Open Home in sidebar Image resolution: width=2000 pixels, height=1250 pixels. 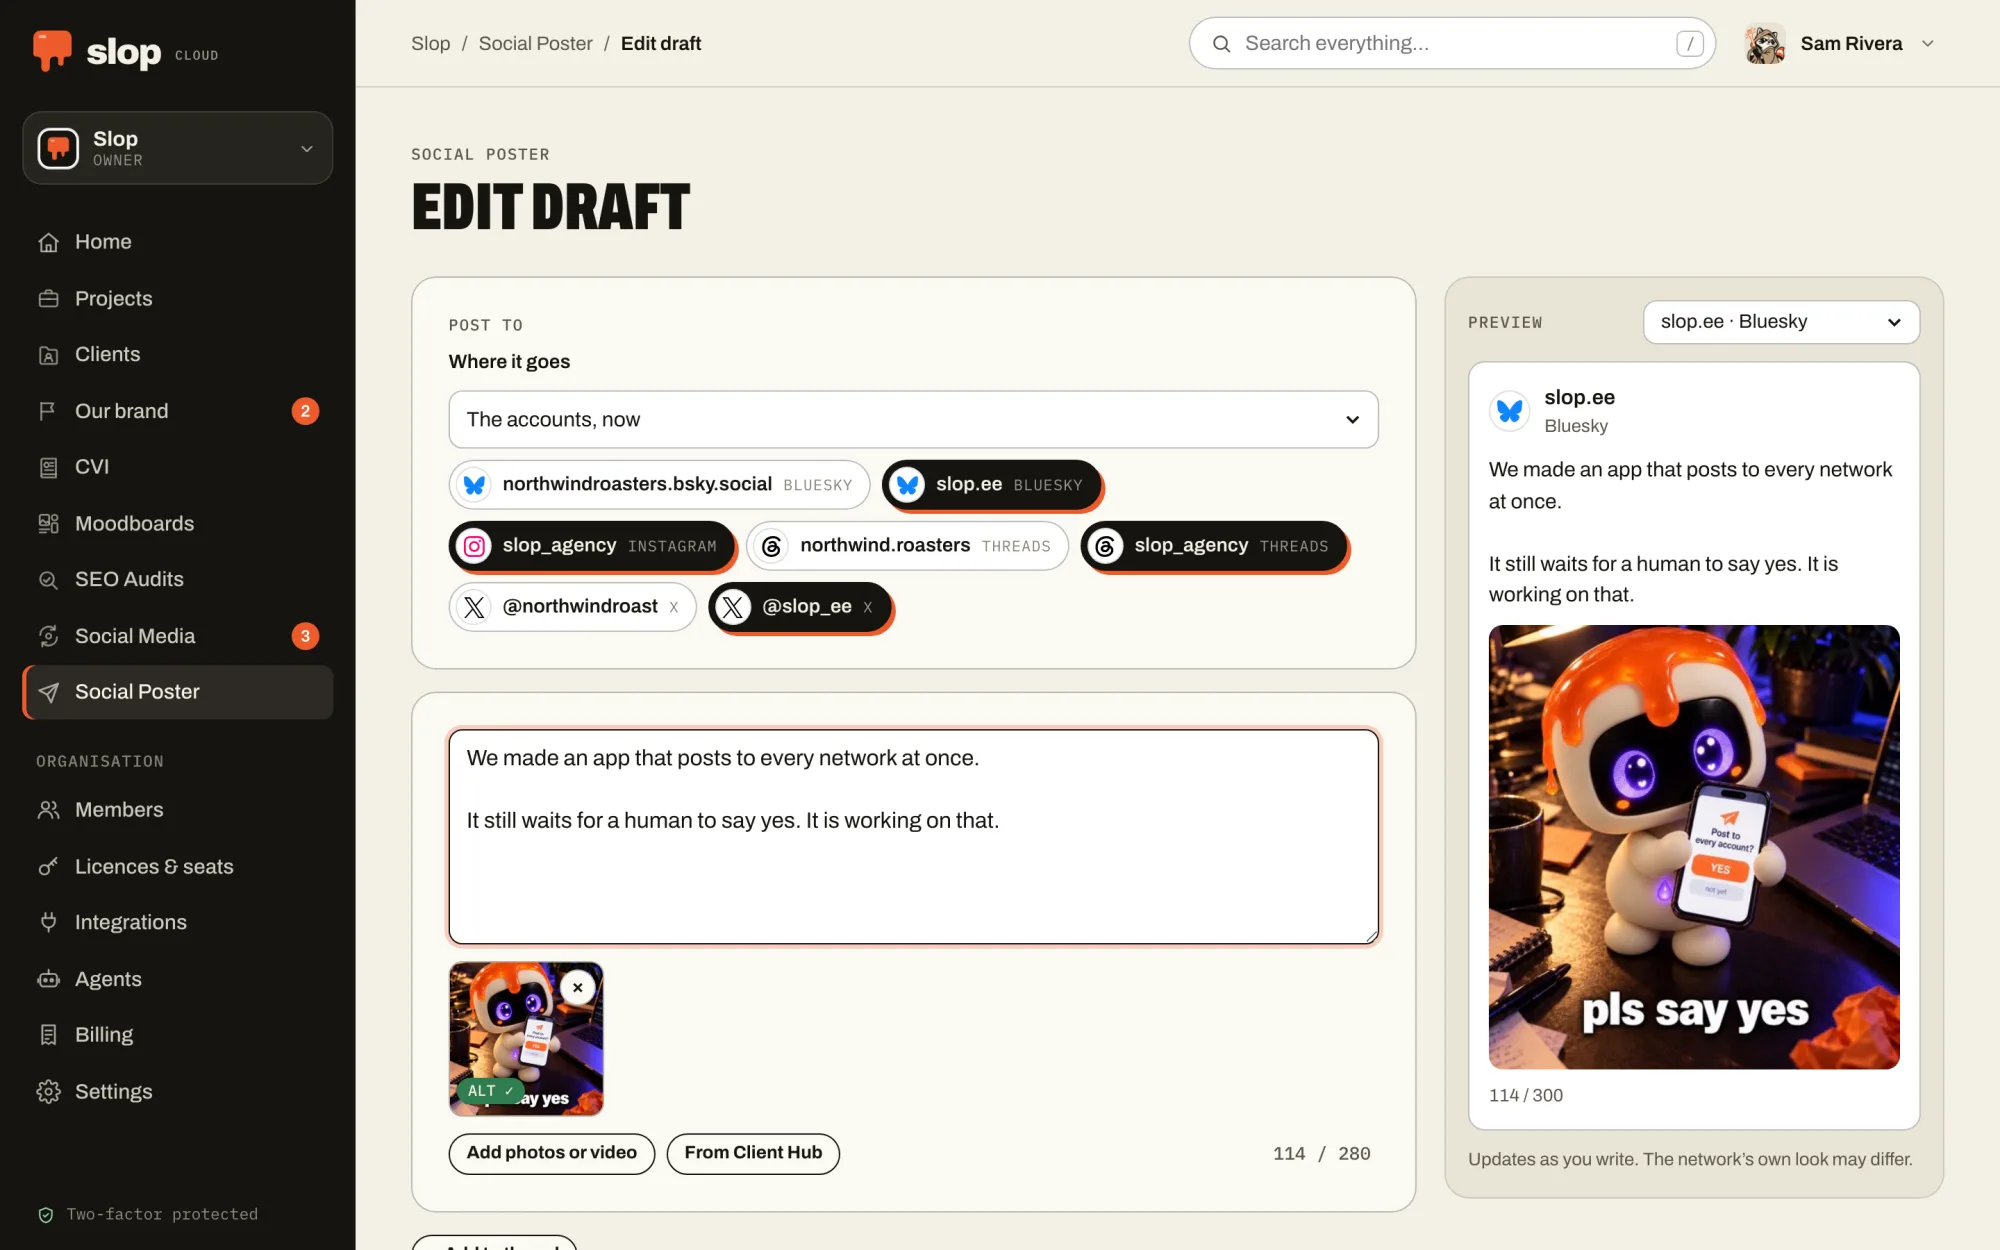[x=177, y=242]
